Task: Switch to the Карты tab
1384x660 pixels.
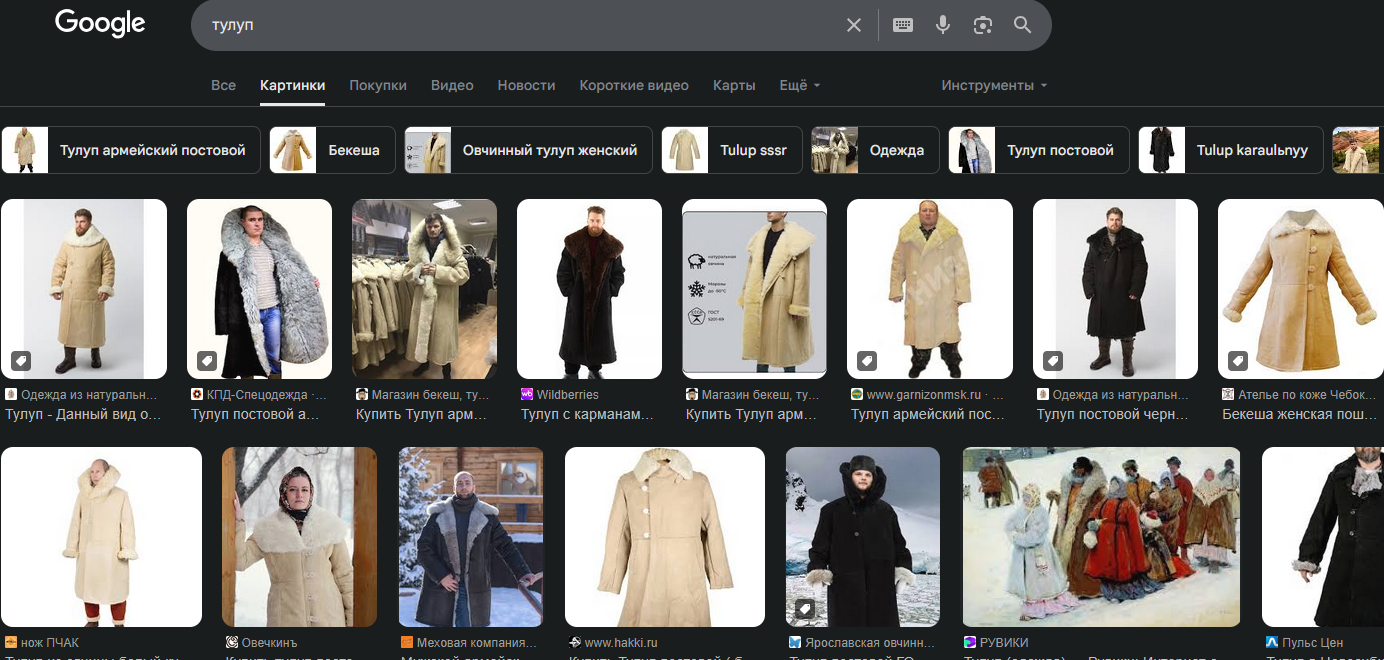Action: (x=734, y=85)
